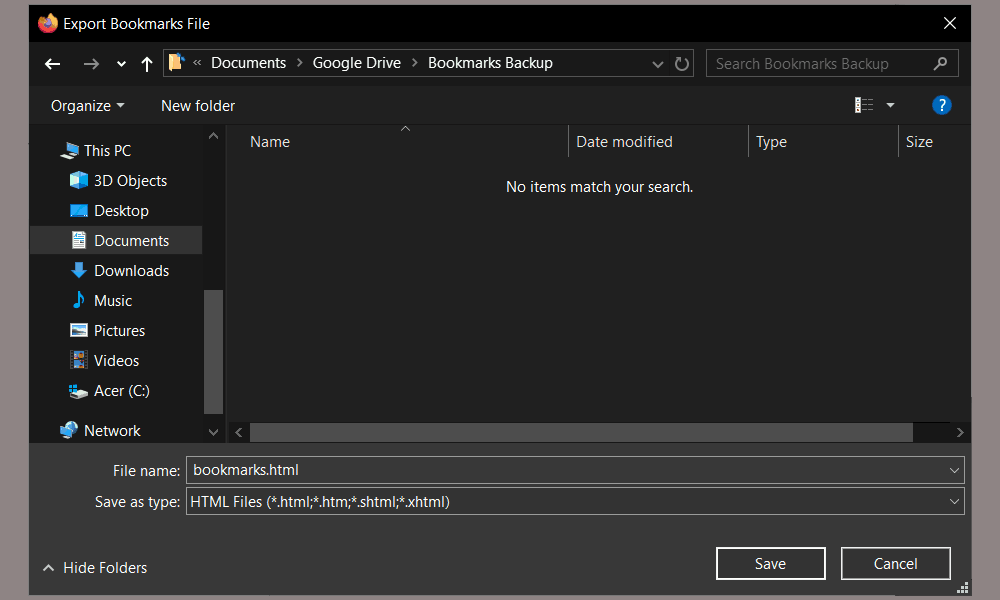
Task: Click the forward navigation arrow
Action: click(91, 63)
